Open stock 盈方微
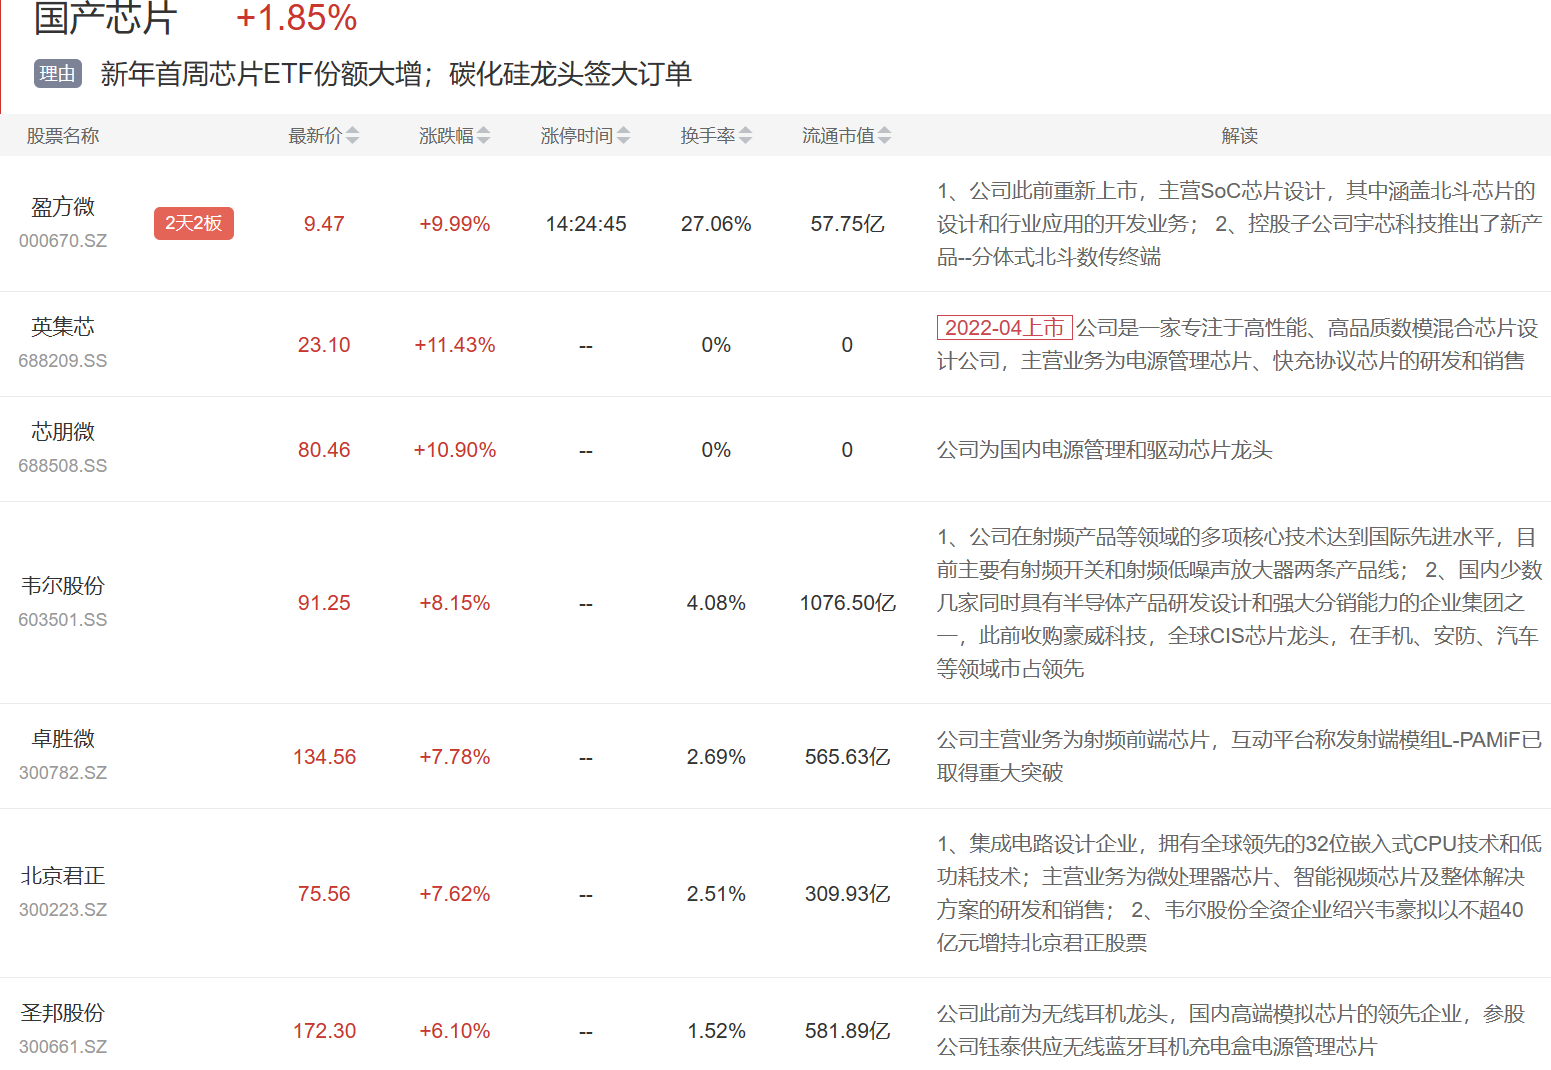Viewport: 1551px width, 1070px height. tap(63, 207)
